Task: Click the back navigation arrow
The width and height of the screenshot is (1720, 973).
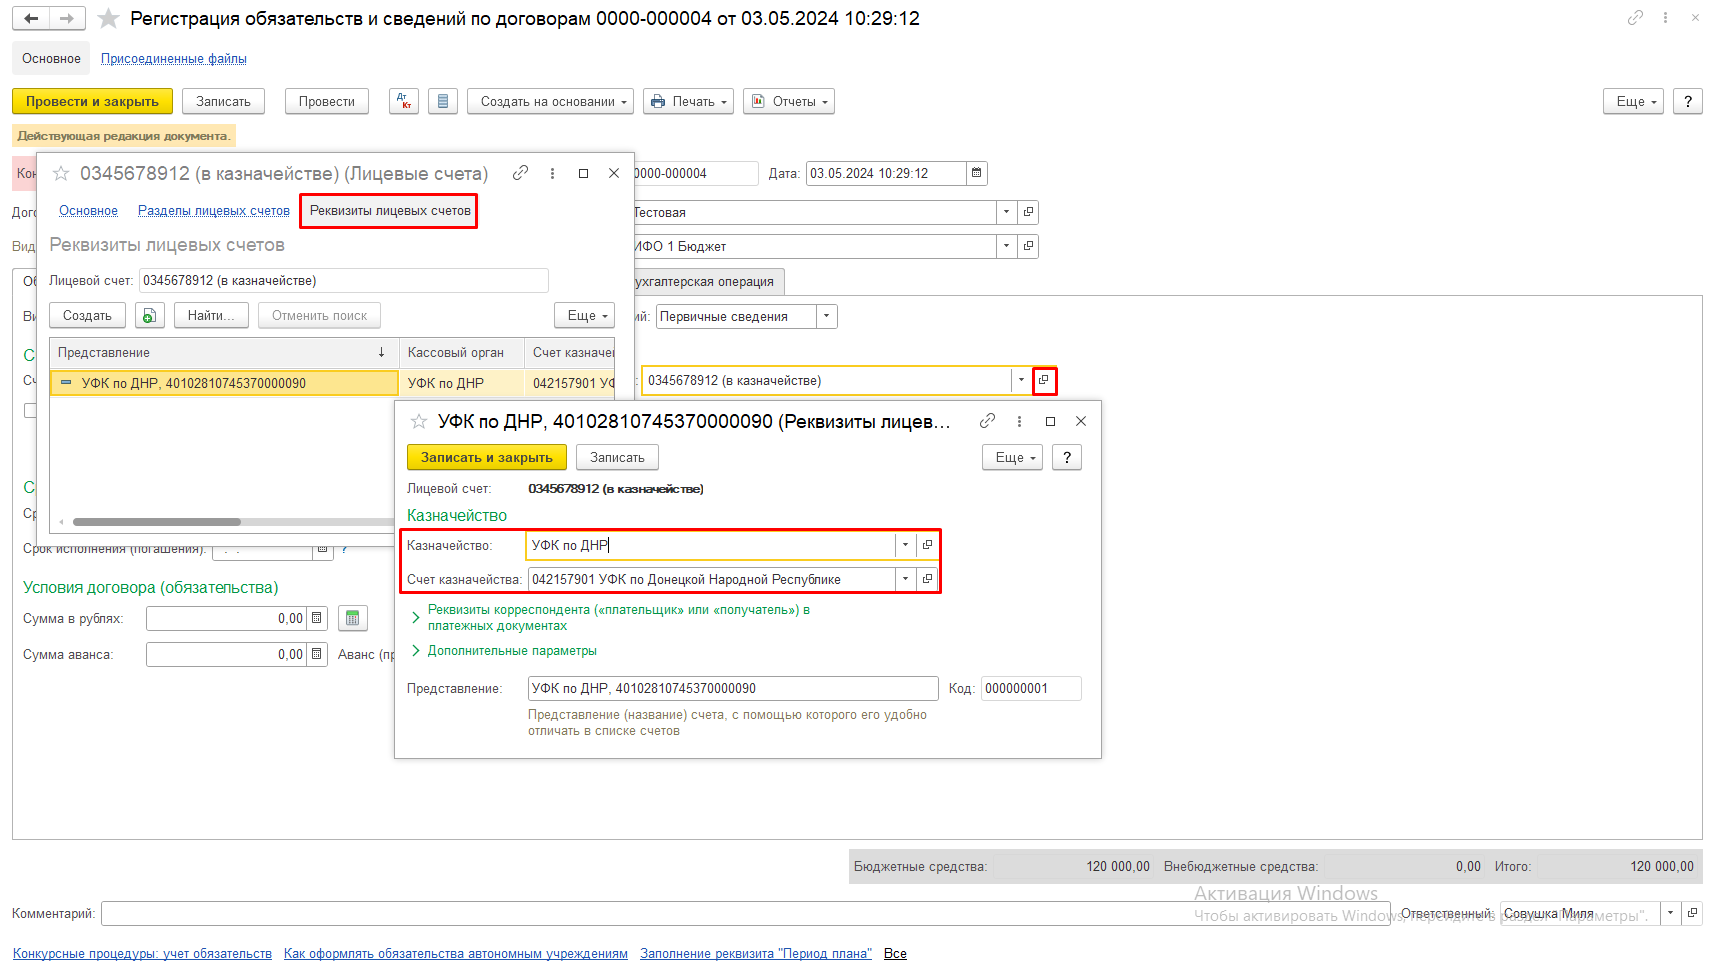Action: [x=31, y=18]
